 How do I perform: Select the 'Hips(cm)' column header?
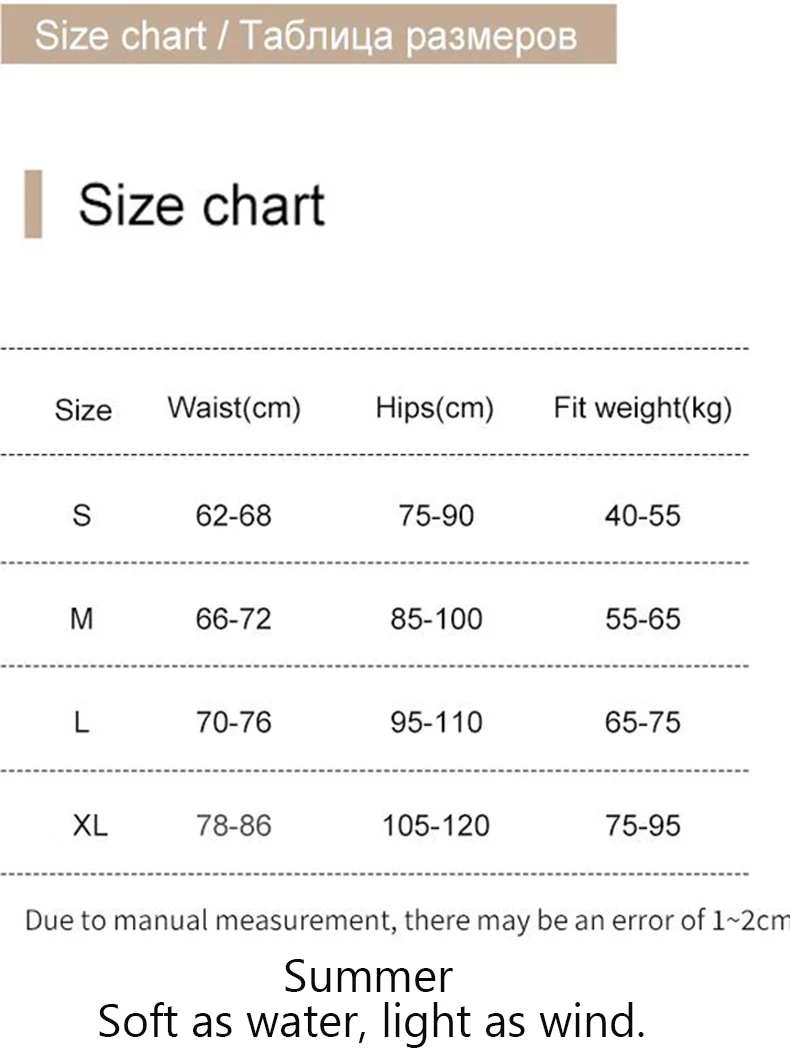click(x=435, y=408)
